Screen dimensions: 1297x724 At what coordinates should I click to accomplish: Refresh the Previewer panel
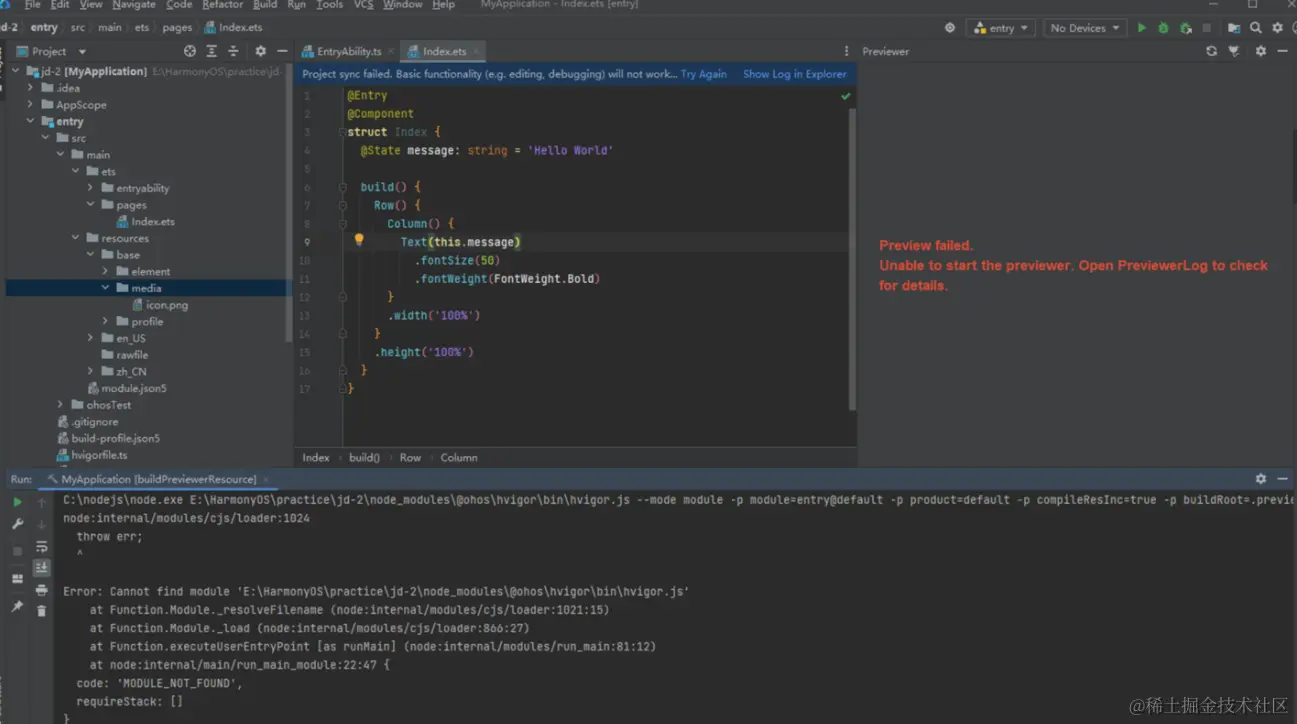(x=1211, y=51)
